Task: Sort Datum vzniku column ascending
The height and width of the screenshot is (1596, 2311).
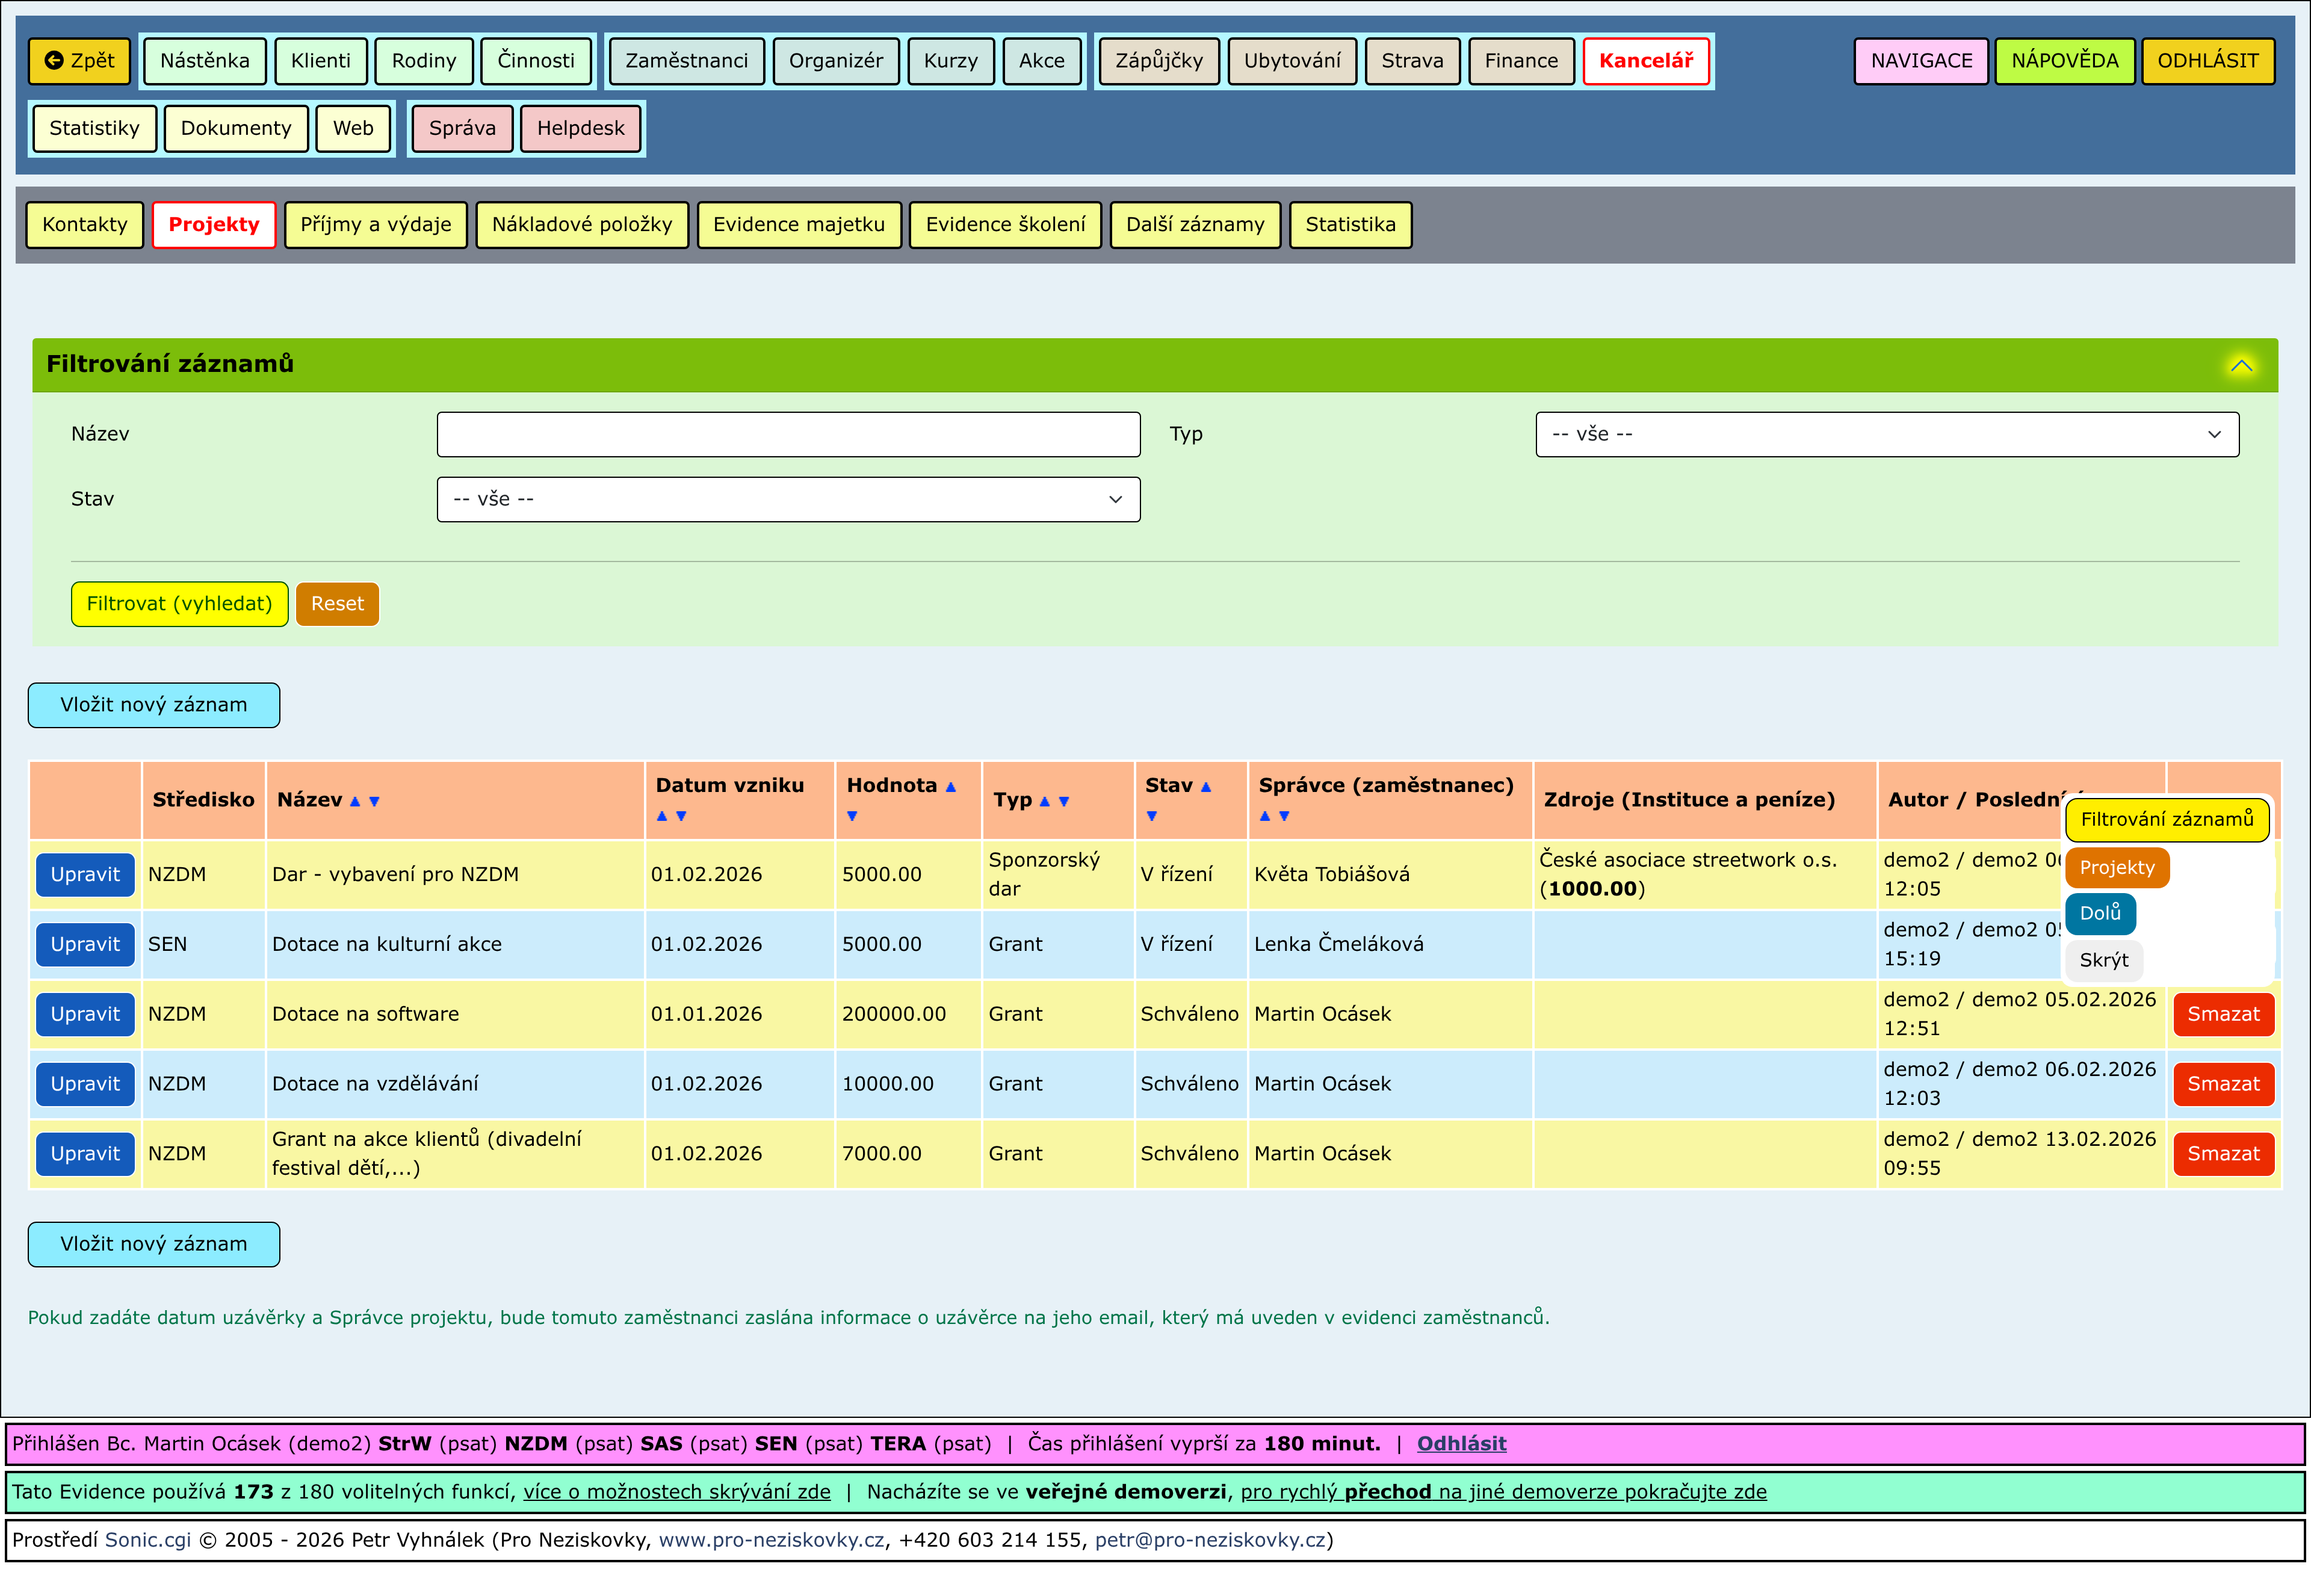Action: [x=661, y=817]
